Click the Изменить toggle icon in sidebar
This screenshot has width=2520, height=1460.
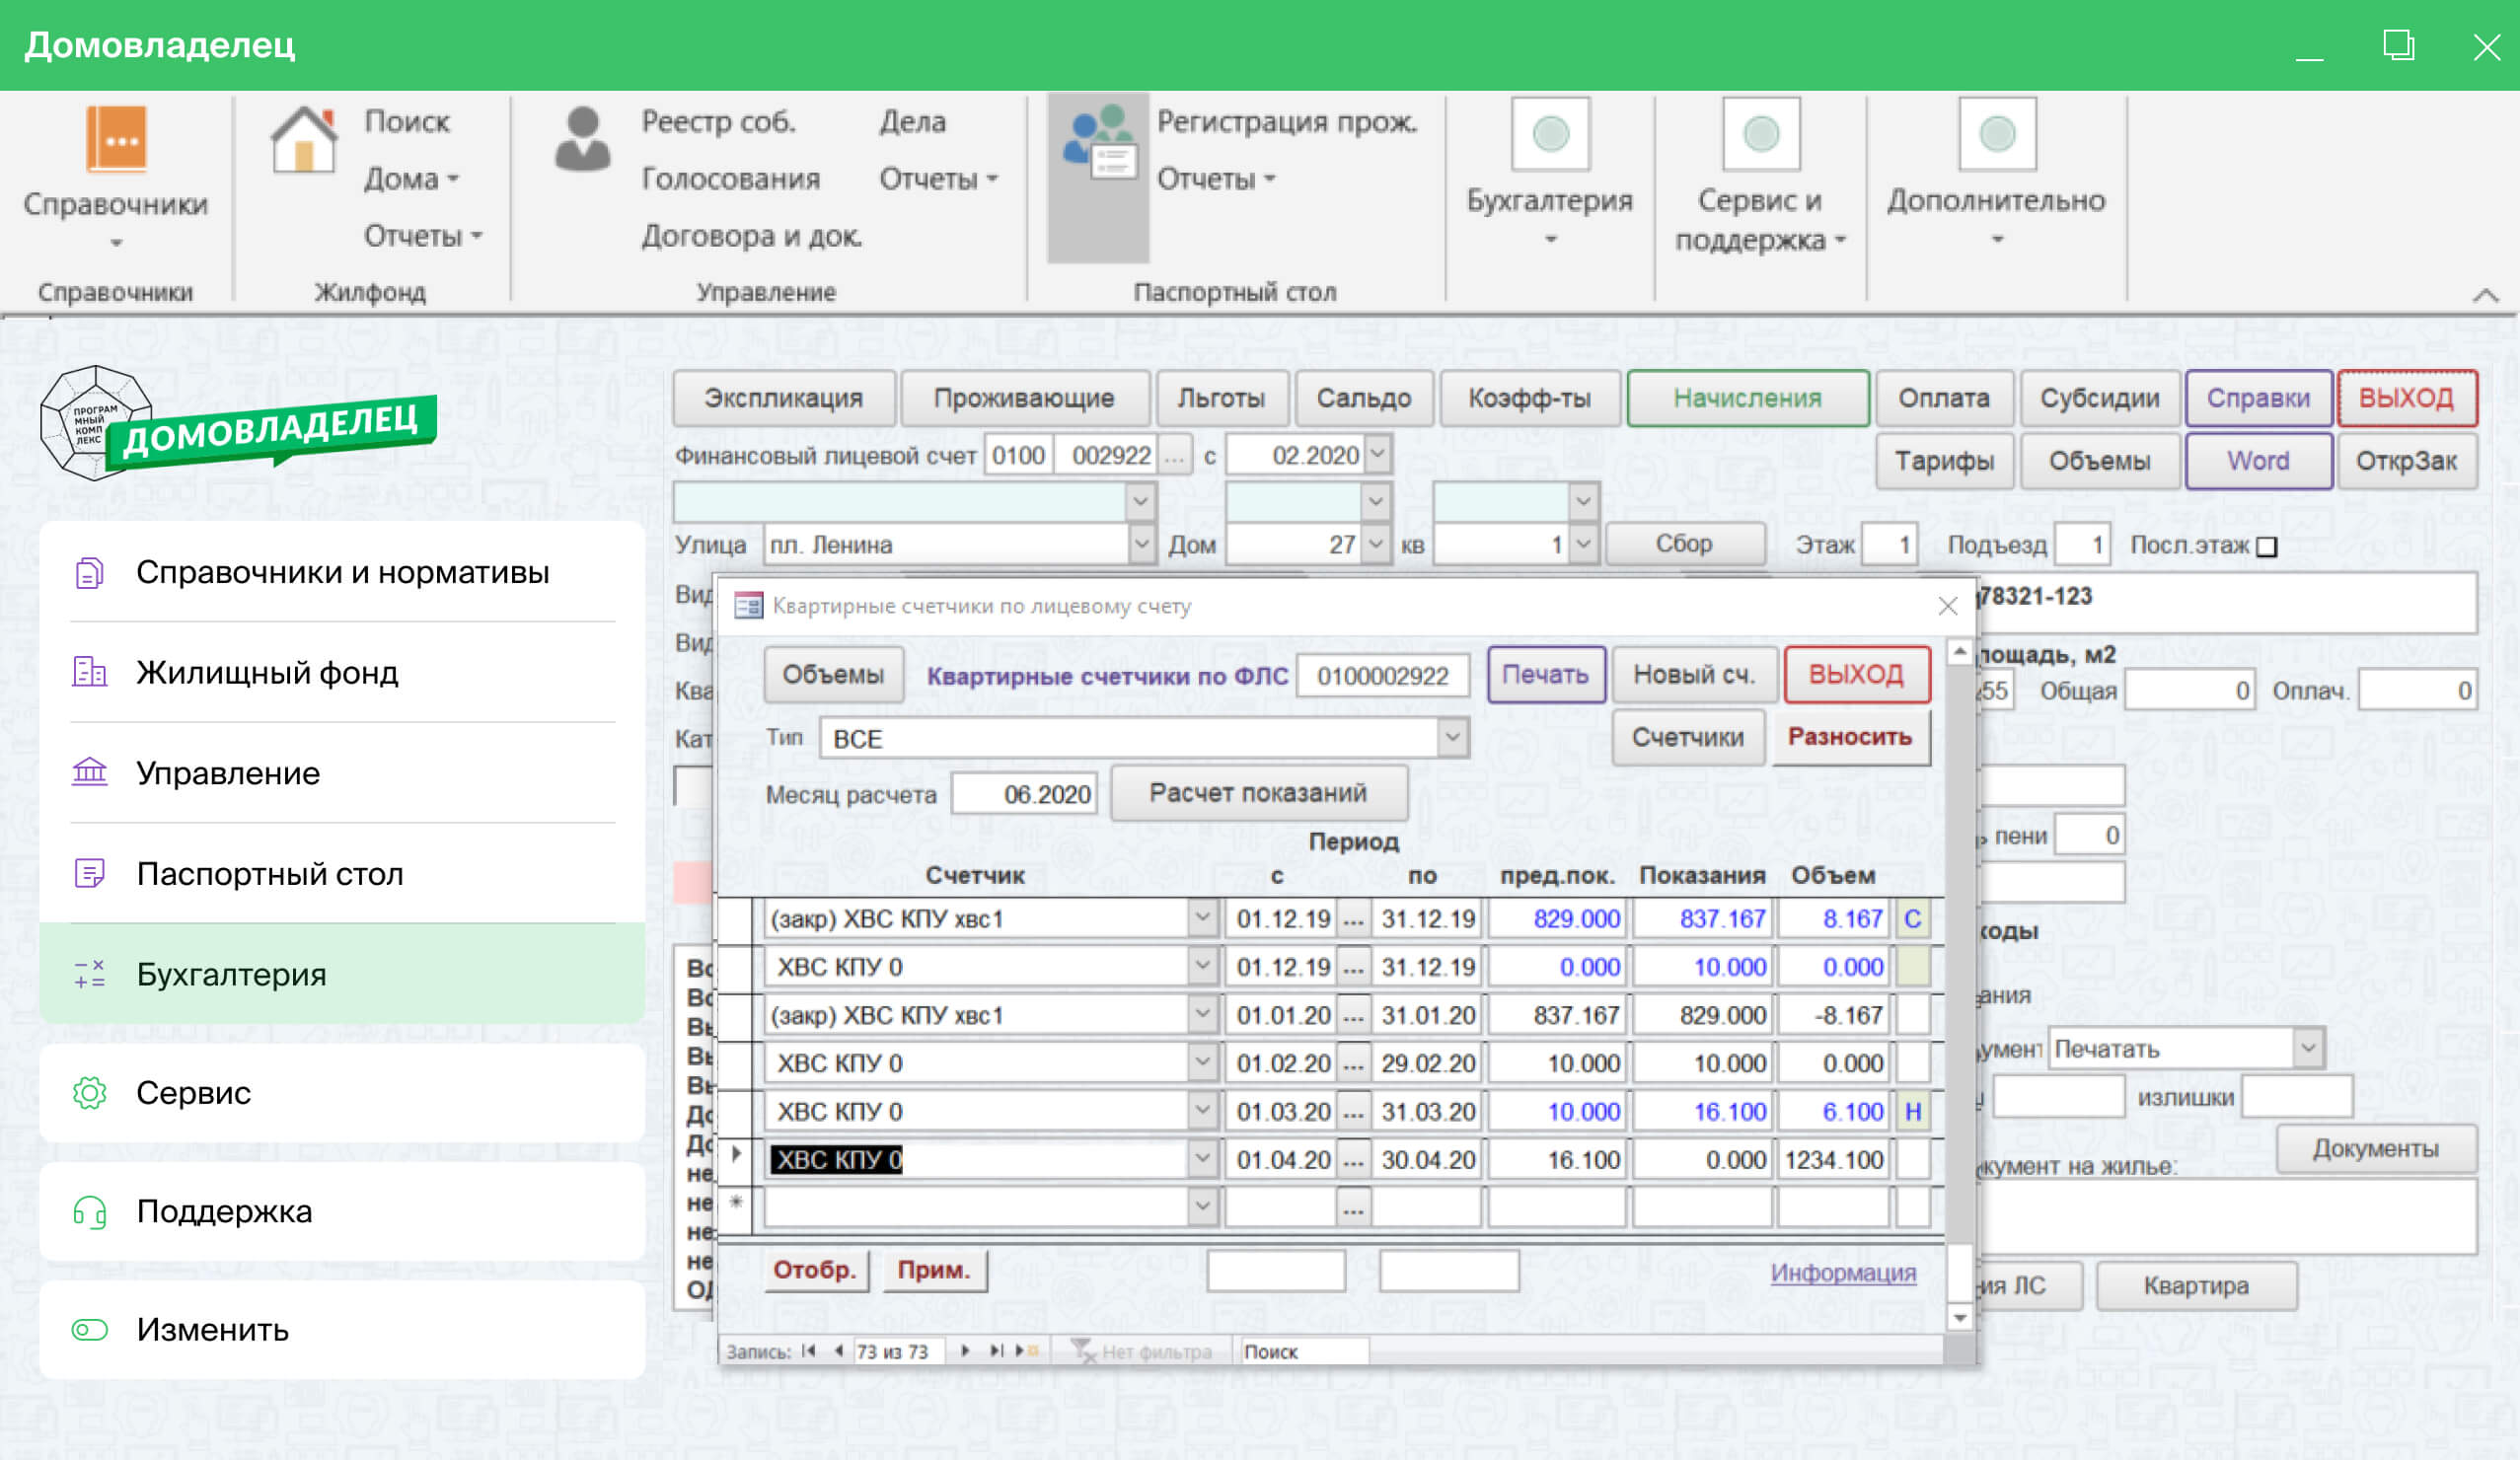click(x=90, y=1330)
